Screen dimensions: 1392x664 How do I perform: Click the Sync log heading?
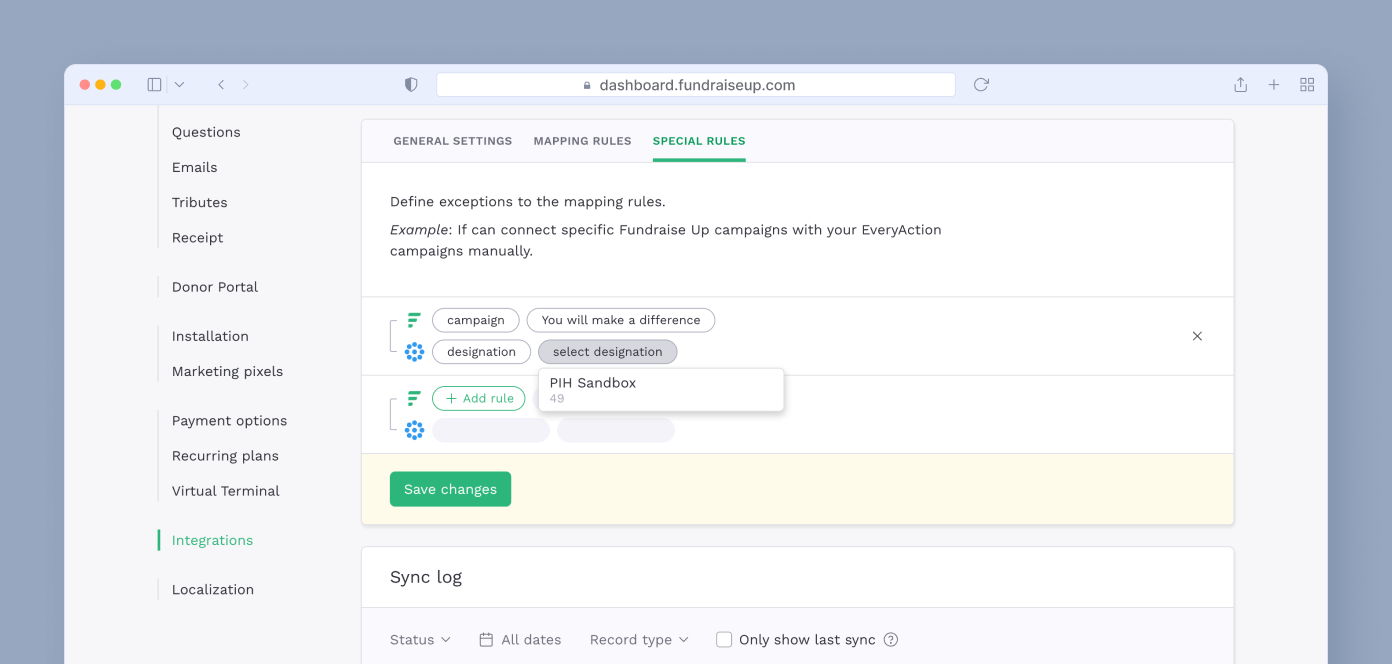click(x=426, y=577)
